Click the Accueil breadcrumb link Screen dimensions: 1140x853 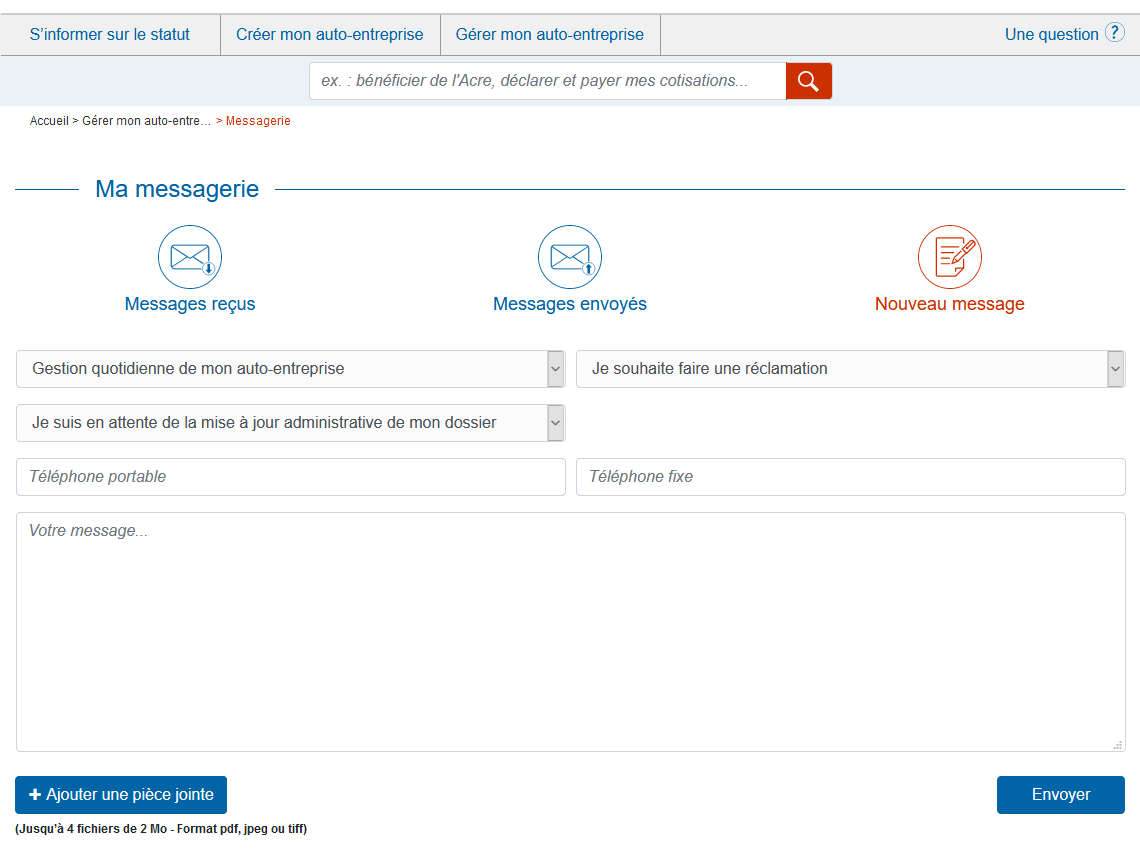click(49, 121)
